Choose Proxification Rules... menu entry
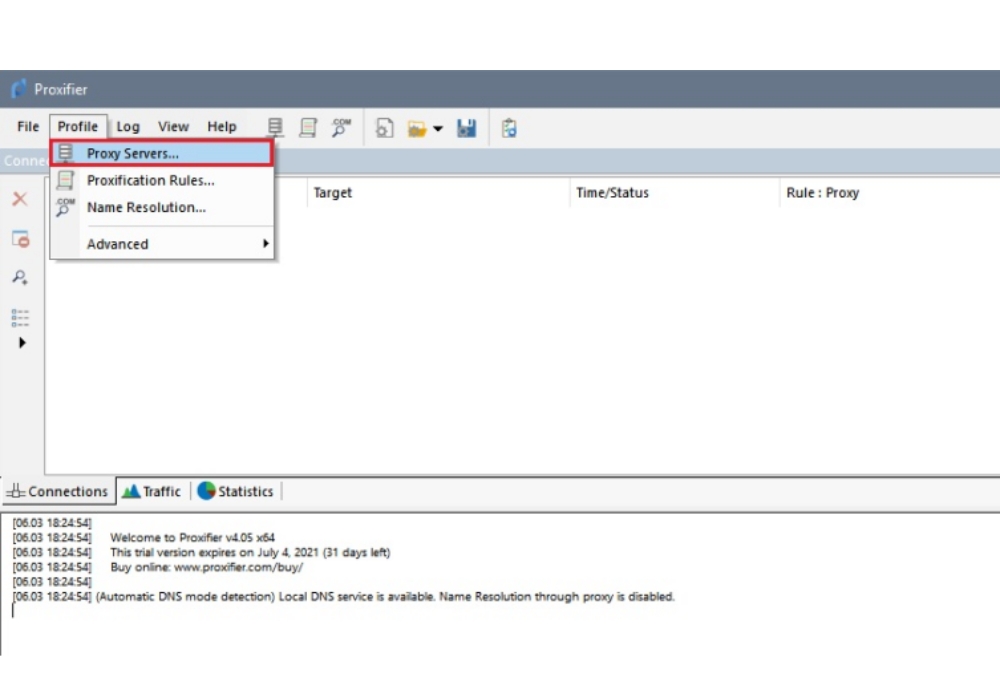Image resolution: width=1000 pixels, height=700 pixels. (162, 180)
